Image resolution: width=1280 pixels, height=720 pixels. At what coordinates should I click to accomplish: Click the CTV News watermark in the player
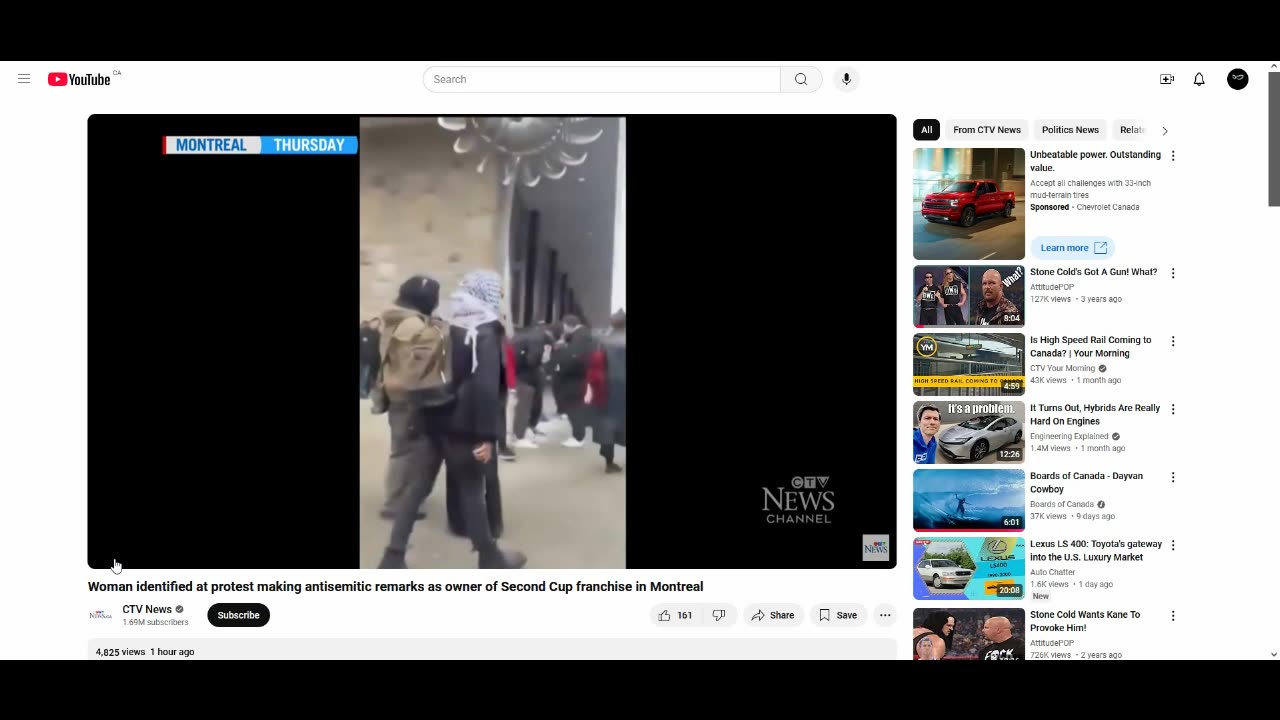(875, 547)
